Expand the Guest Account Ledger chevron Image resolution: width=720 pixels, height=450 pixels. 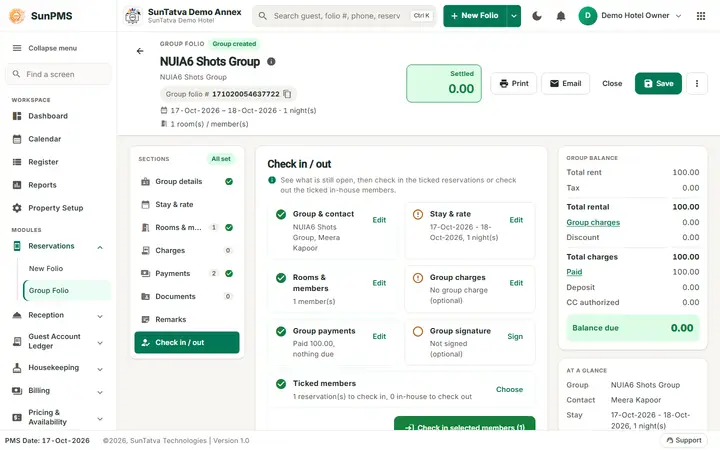pos(100,343)
